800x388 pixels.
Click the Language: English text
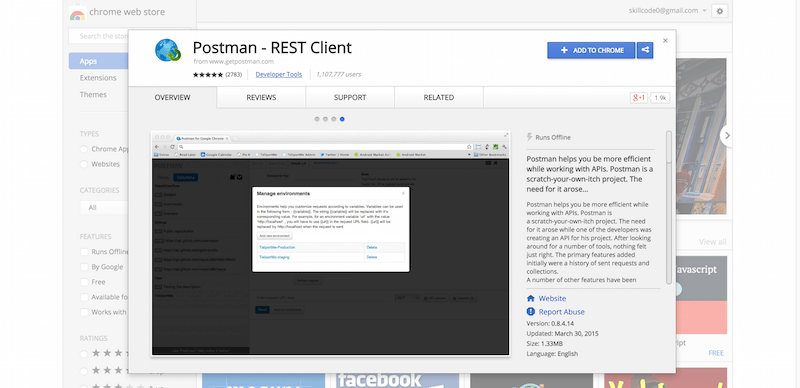click(552, 353)
